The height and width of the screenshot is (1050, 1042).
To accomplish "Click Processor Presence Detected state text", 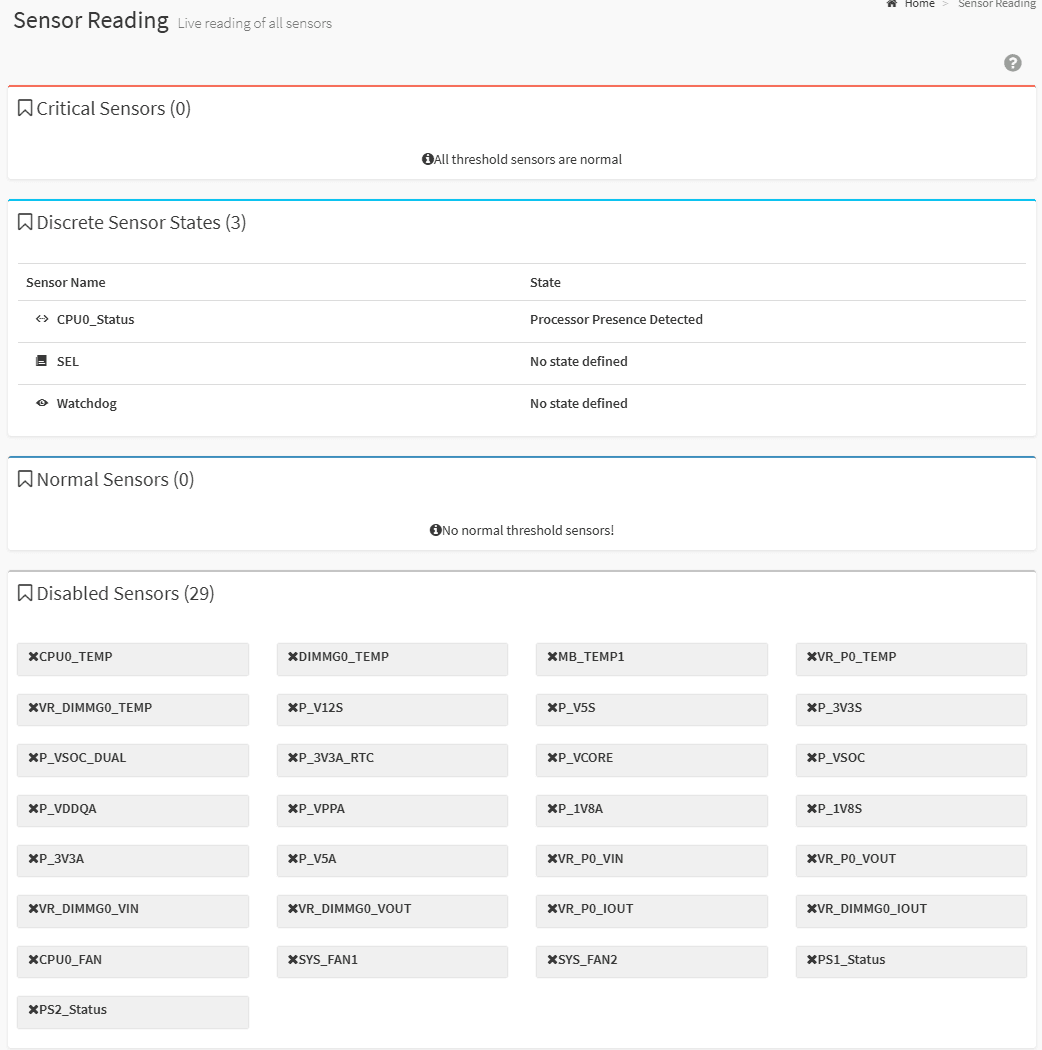I will pos(616,319).
